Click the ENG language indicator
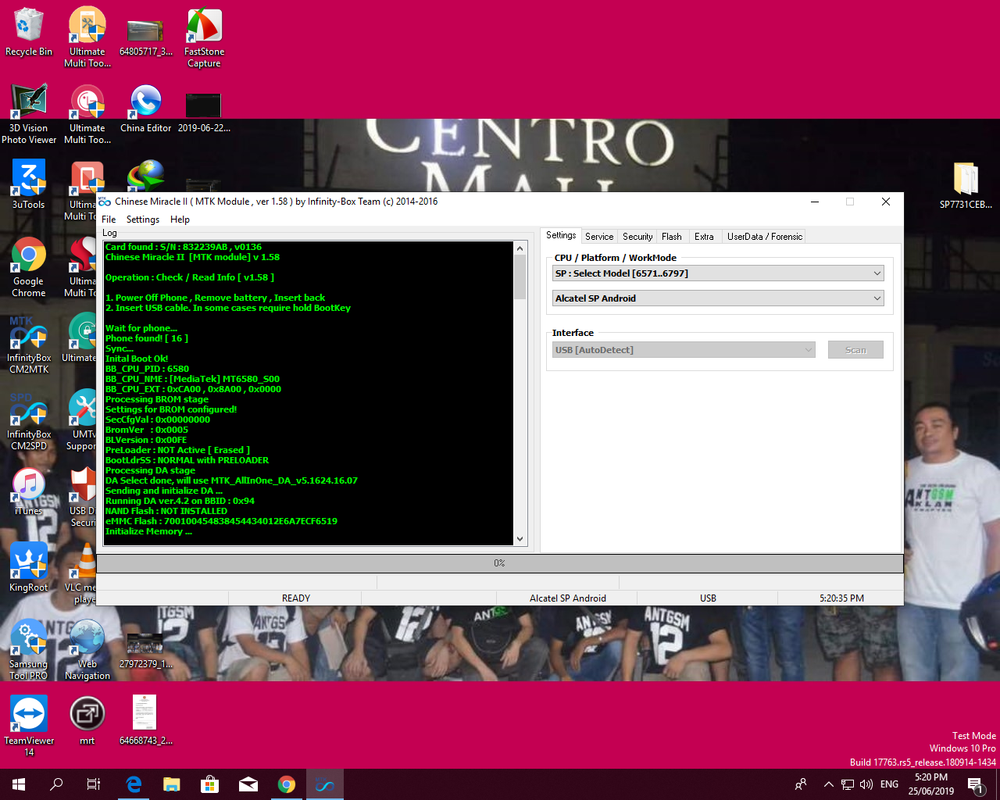Screen dimensions: 1000x800 (889, 784)
